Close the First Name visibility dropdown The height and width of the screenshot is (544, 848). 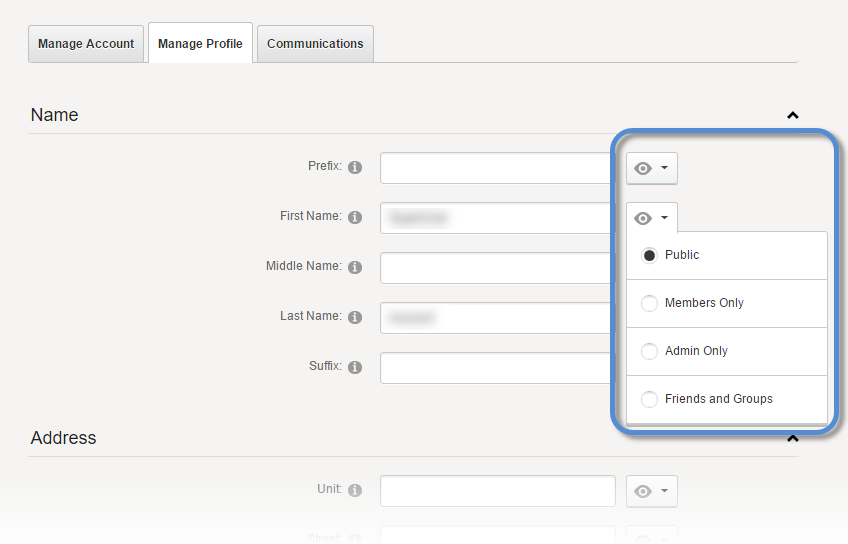[652, 218]
